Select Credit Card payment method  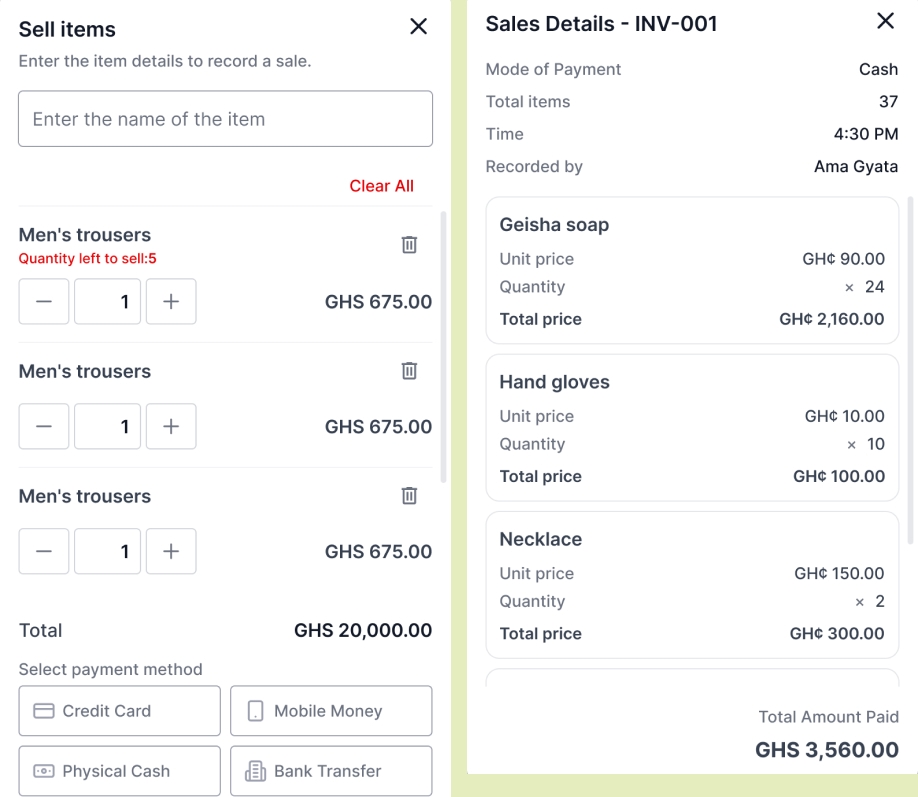[120, 711]
